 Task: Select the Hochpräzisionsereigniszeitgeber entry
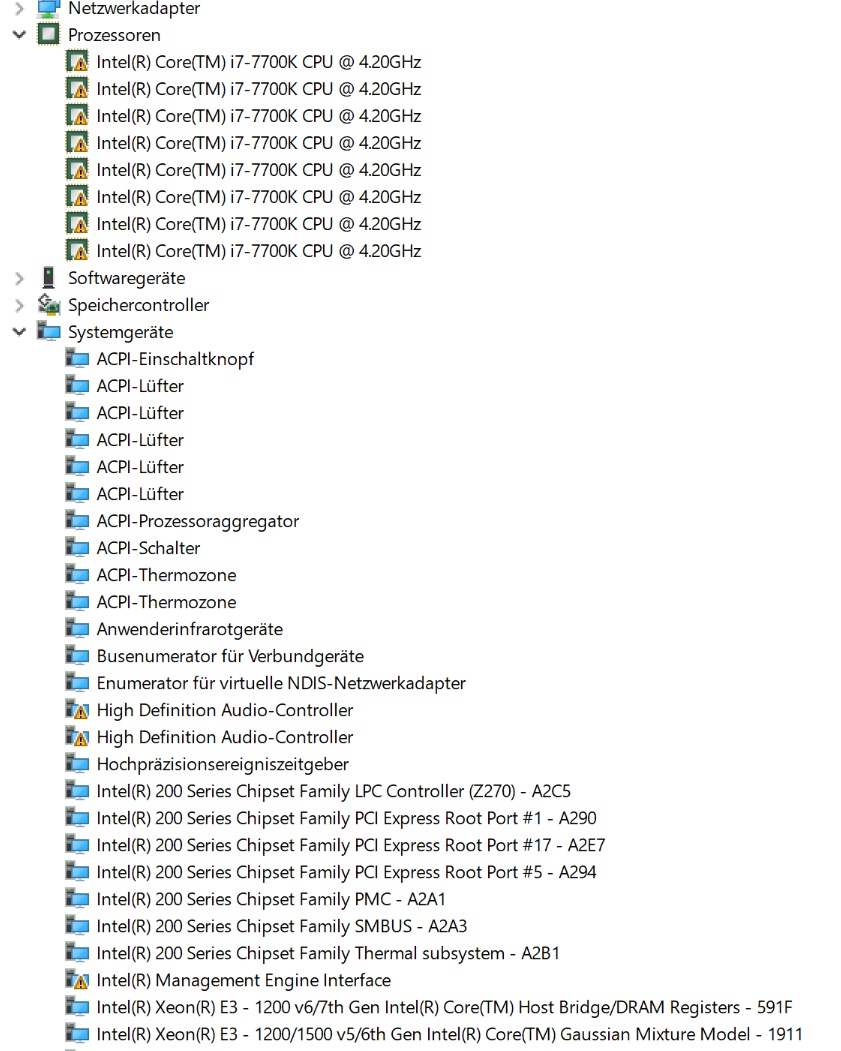click(x=222, y=764)
